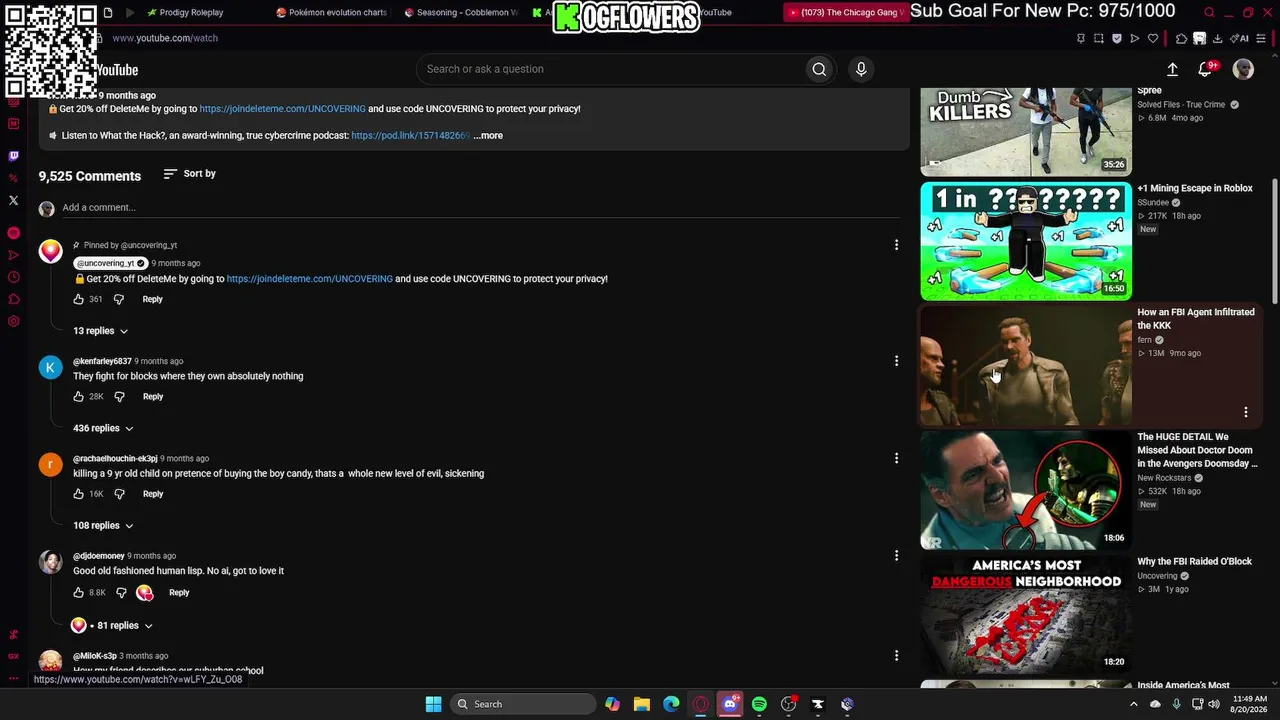
Task: Click the browser address bar URL
Action: (x=165, y=38)
